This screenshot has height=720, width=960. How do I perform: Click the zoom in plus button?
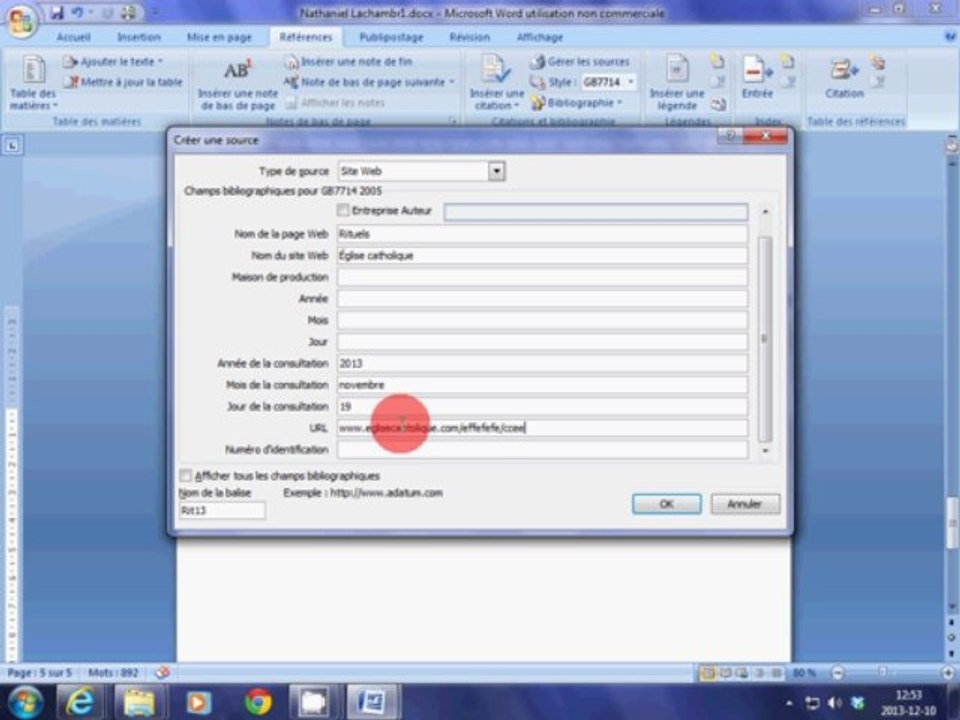click(x=948, y=673)
